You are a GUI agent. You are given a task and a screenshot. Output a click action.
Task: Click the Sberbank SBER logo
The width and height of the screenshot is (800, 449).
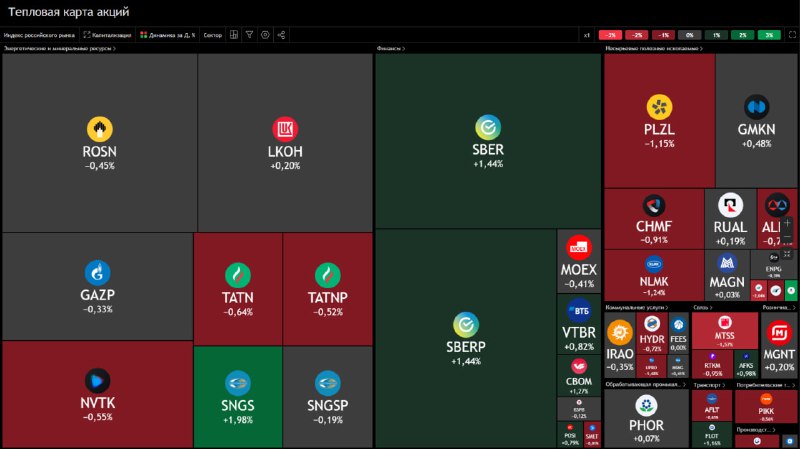tap(488, 128)
